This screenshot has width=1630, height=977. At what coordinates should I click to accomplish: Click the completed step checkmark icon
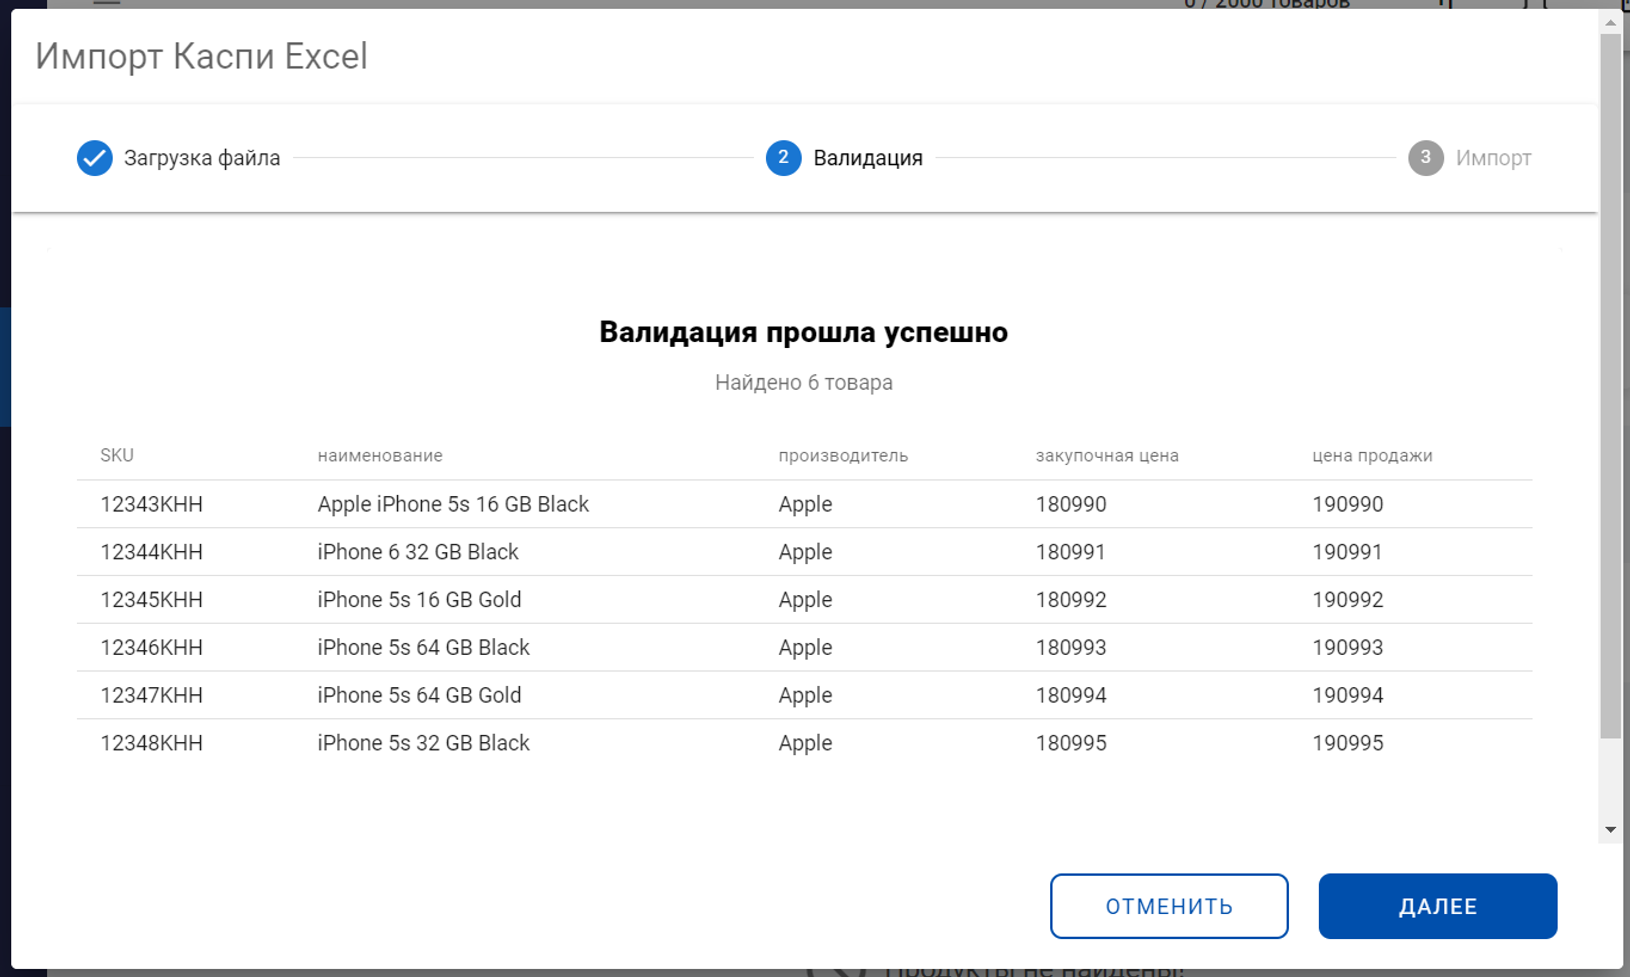click(x=95, y=158)
